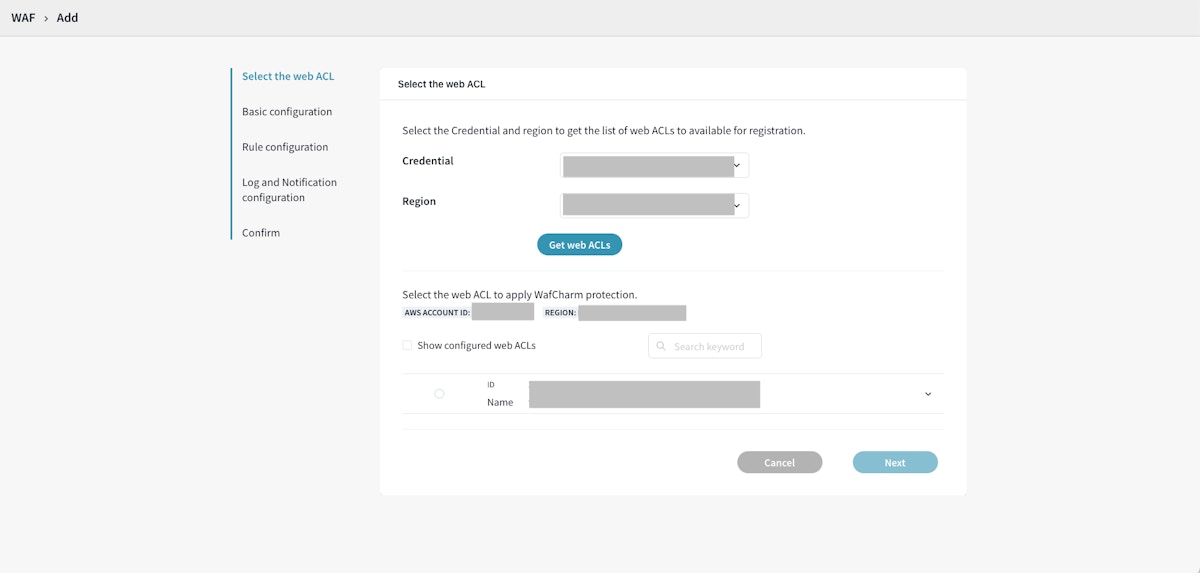Click the breadcrumb chevron separator after WAF

(46, 18)
